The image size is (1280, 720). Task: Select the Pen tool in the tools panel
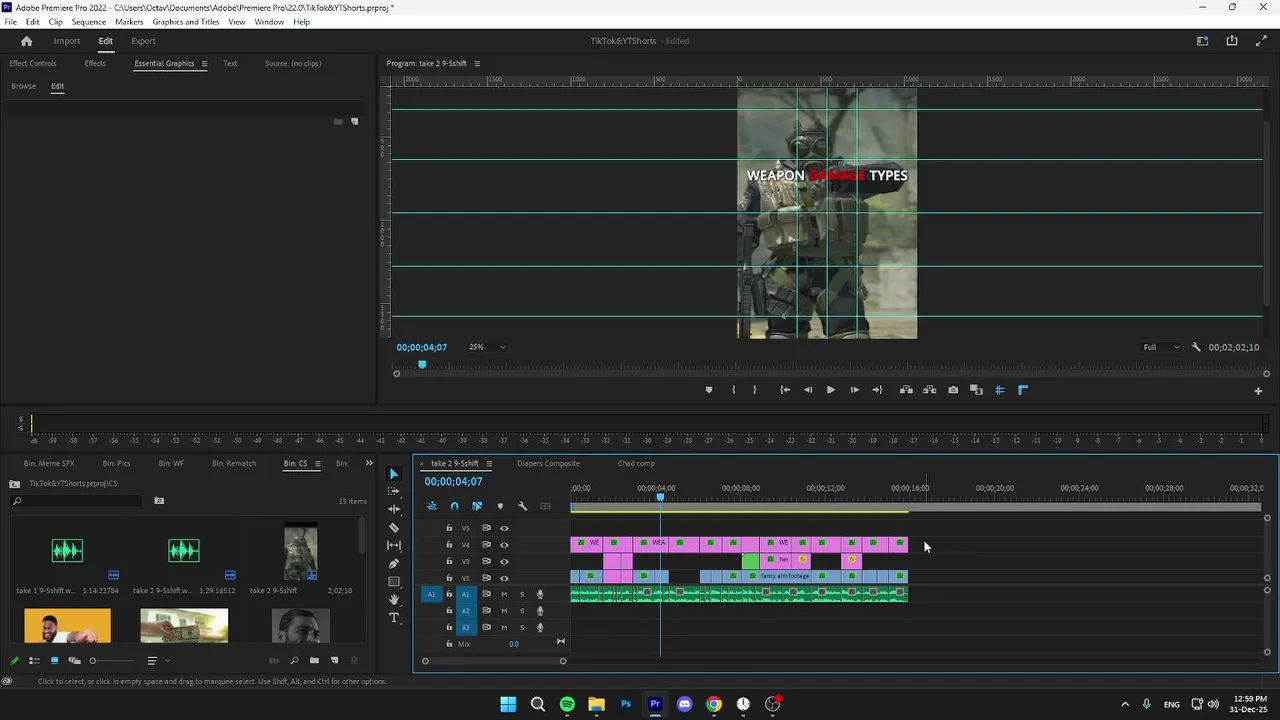point(394,564)
